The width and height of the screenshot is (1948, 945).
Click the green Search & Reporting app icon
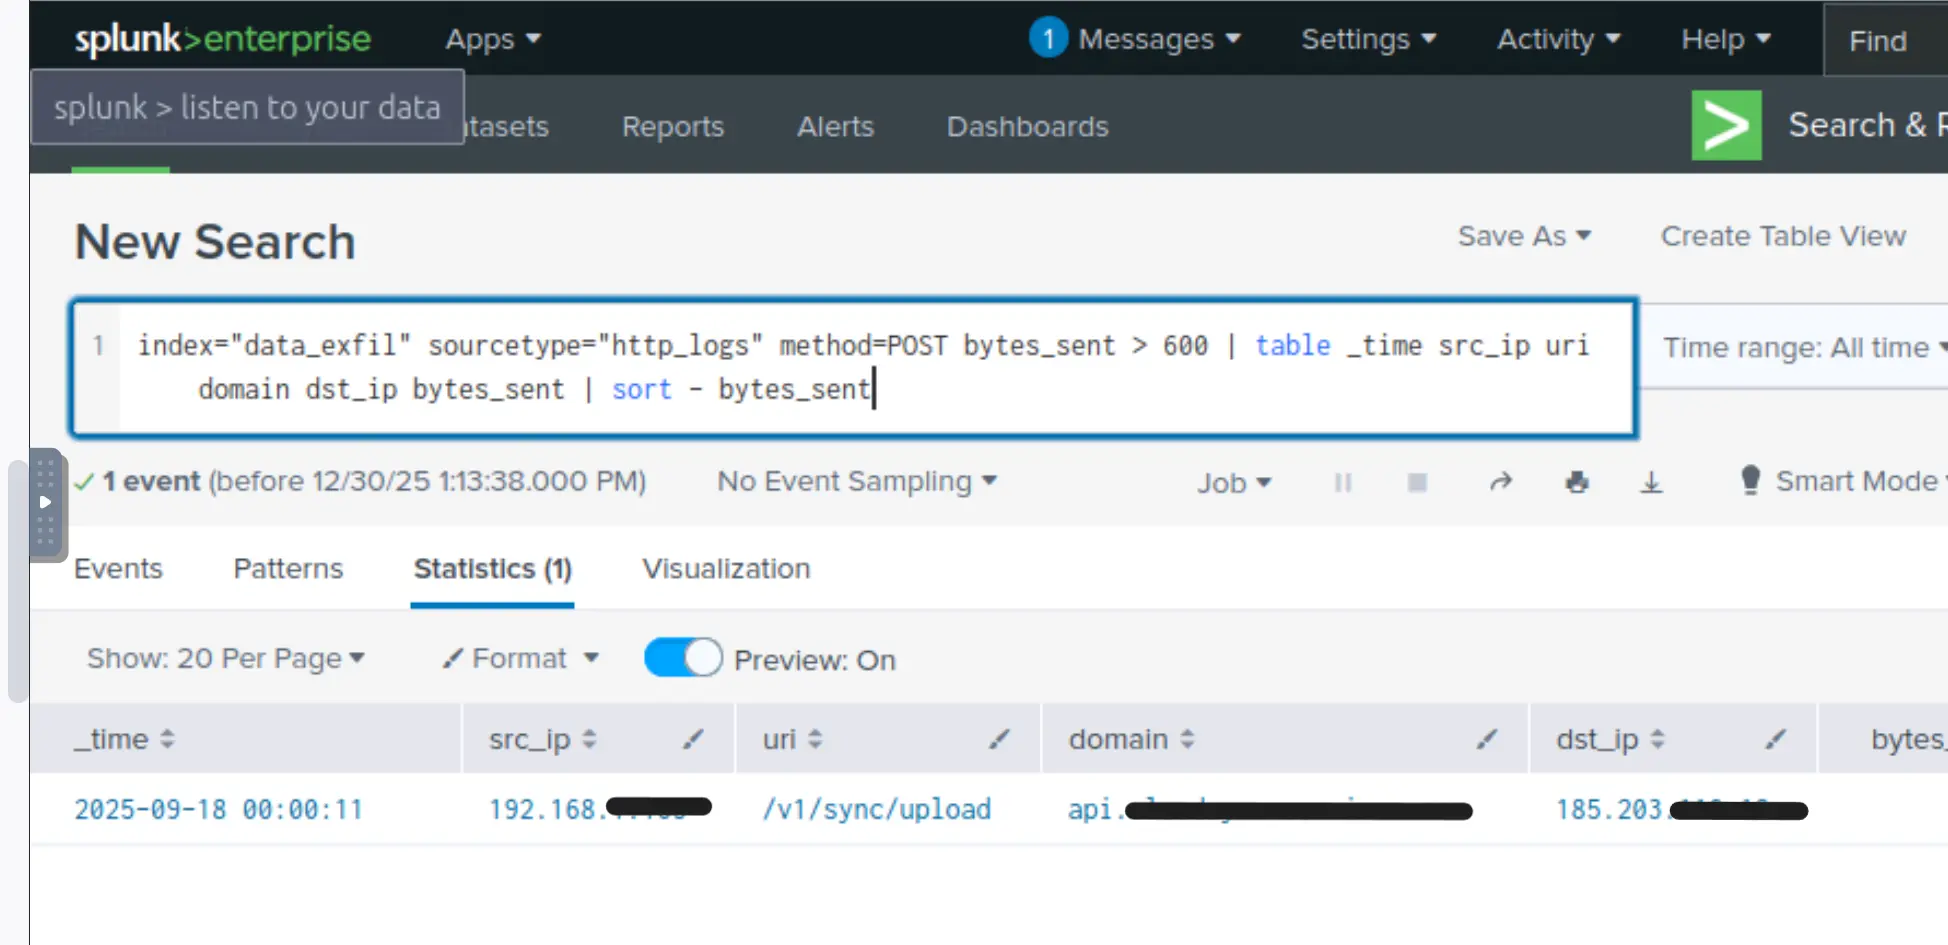[x=1726, y=126]
